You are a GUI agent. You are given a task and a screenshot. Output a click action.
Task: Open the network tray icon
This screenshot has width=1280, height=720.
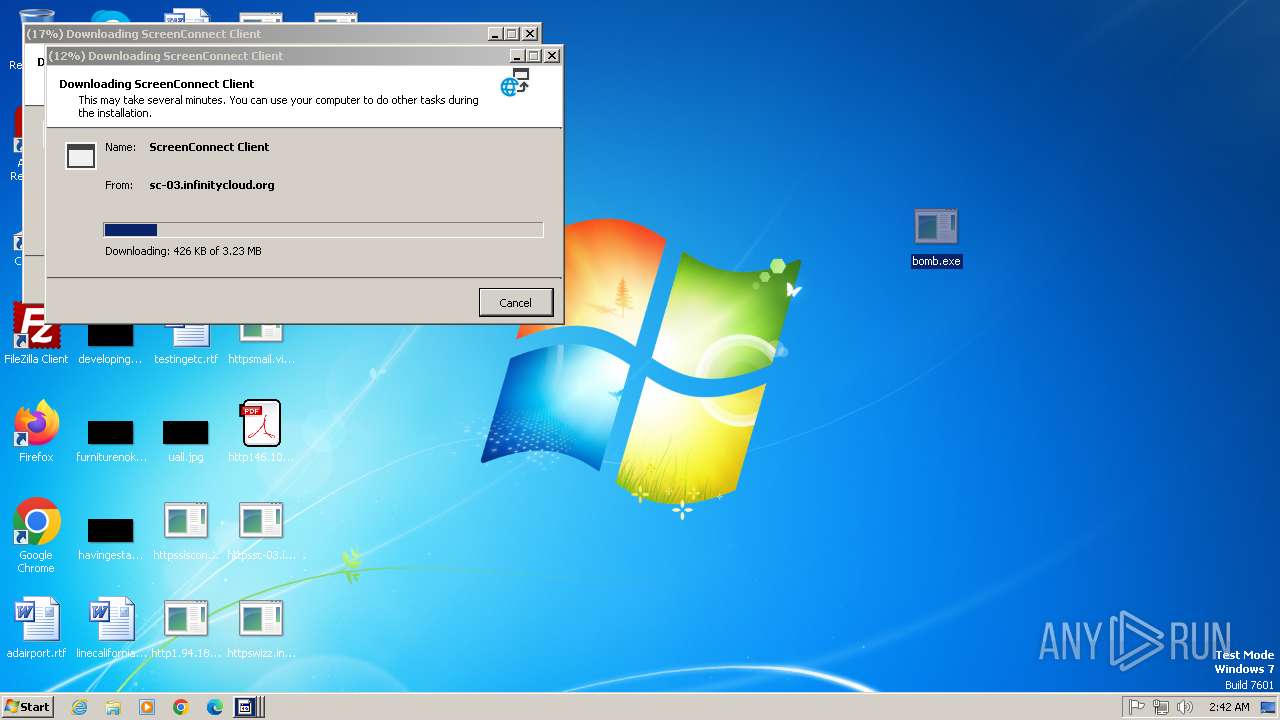point(1161,707)
